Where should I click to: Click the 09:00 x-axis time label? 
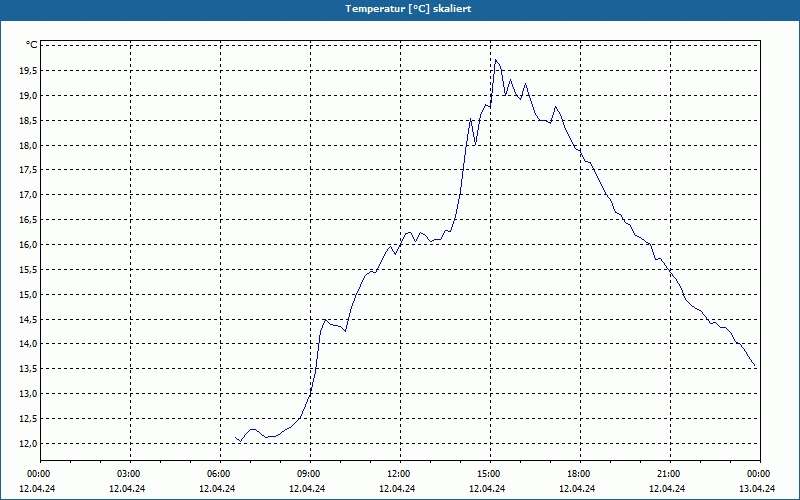(x=308, y=473)
